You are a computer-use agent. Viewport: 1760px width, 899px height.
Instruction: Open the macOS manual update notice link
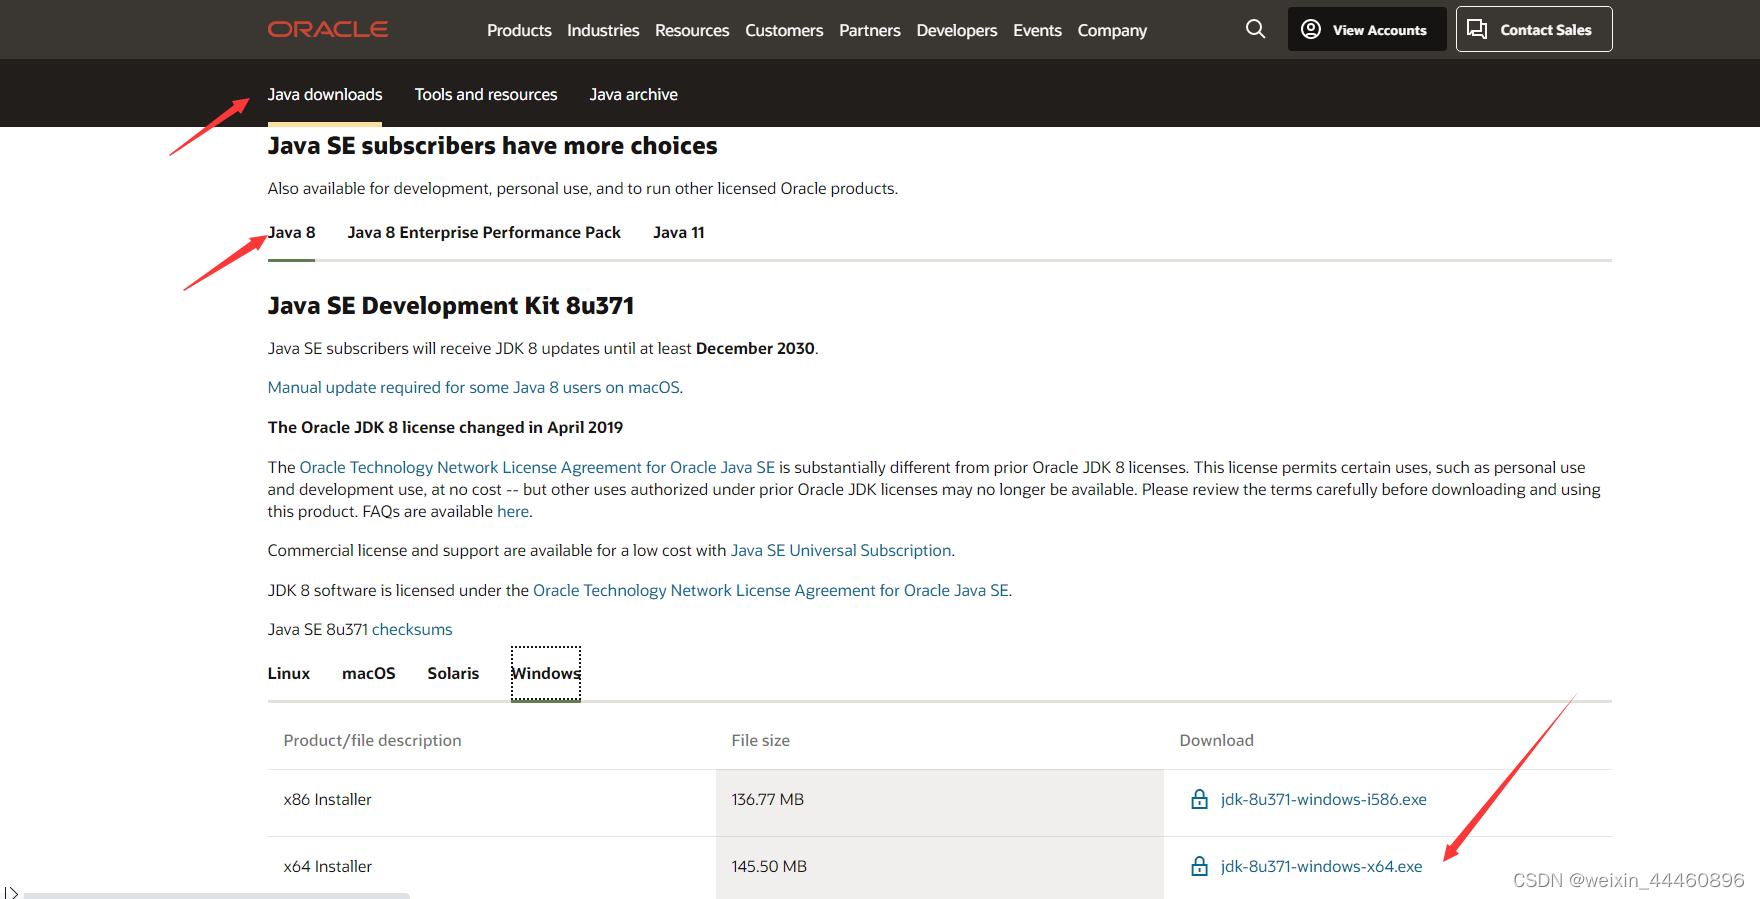[474, 387]
